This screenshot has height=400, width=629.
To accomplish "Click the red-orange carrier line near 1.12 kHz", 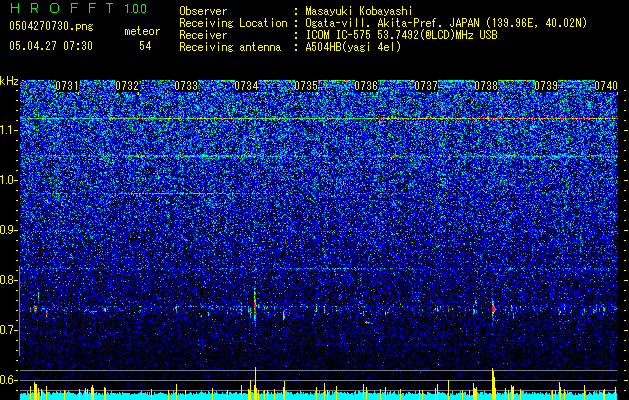I will [319, 119].
